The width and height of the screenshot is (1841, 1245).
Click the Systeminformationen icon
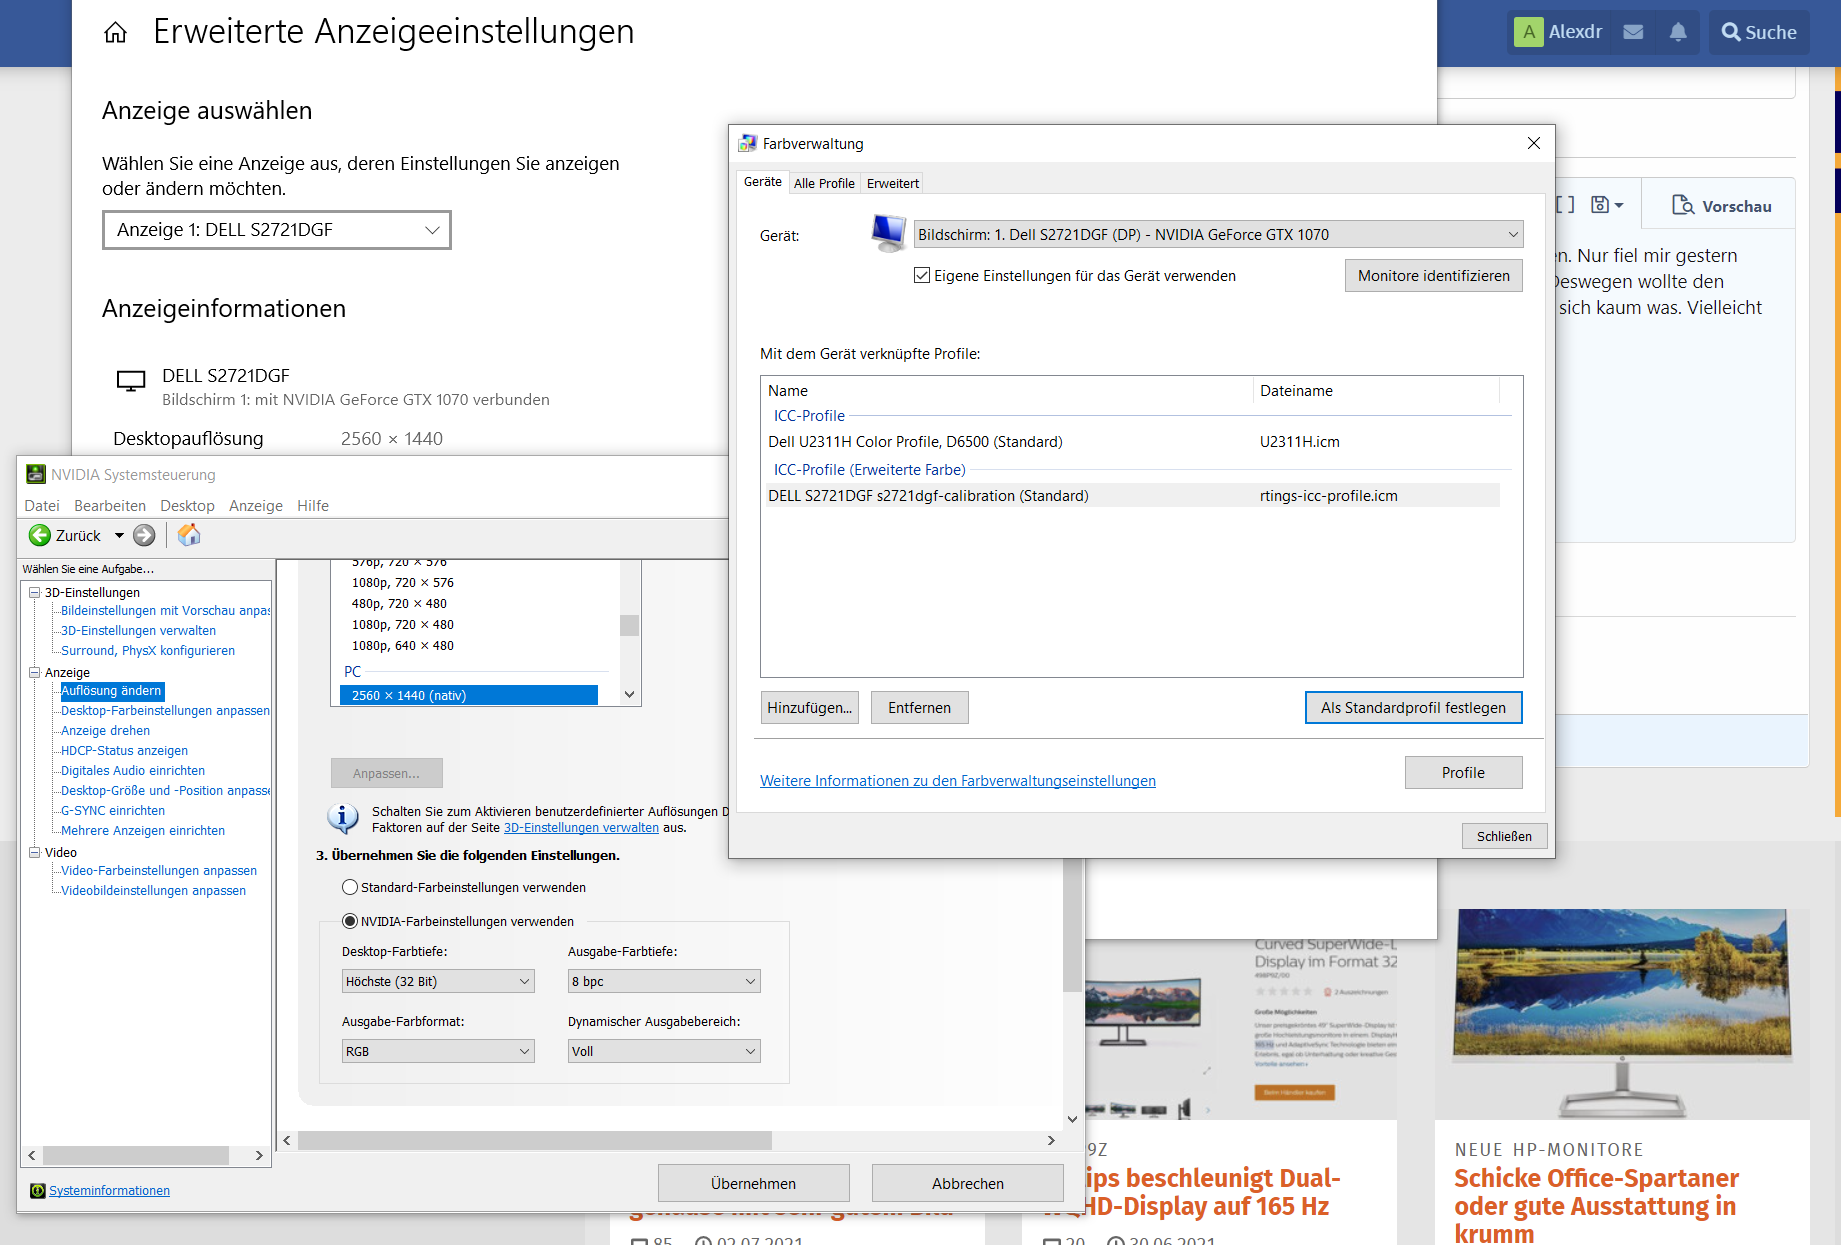(38, 1190)
